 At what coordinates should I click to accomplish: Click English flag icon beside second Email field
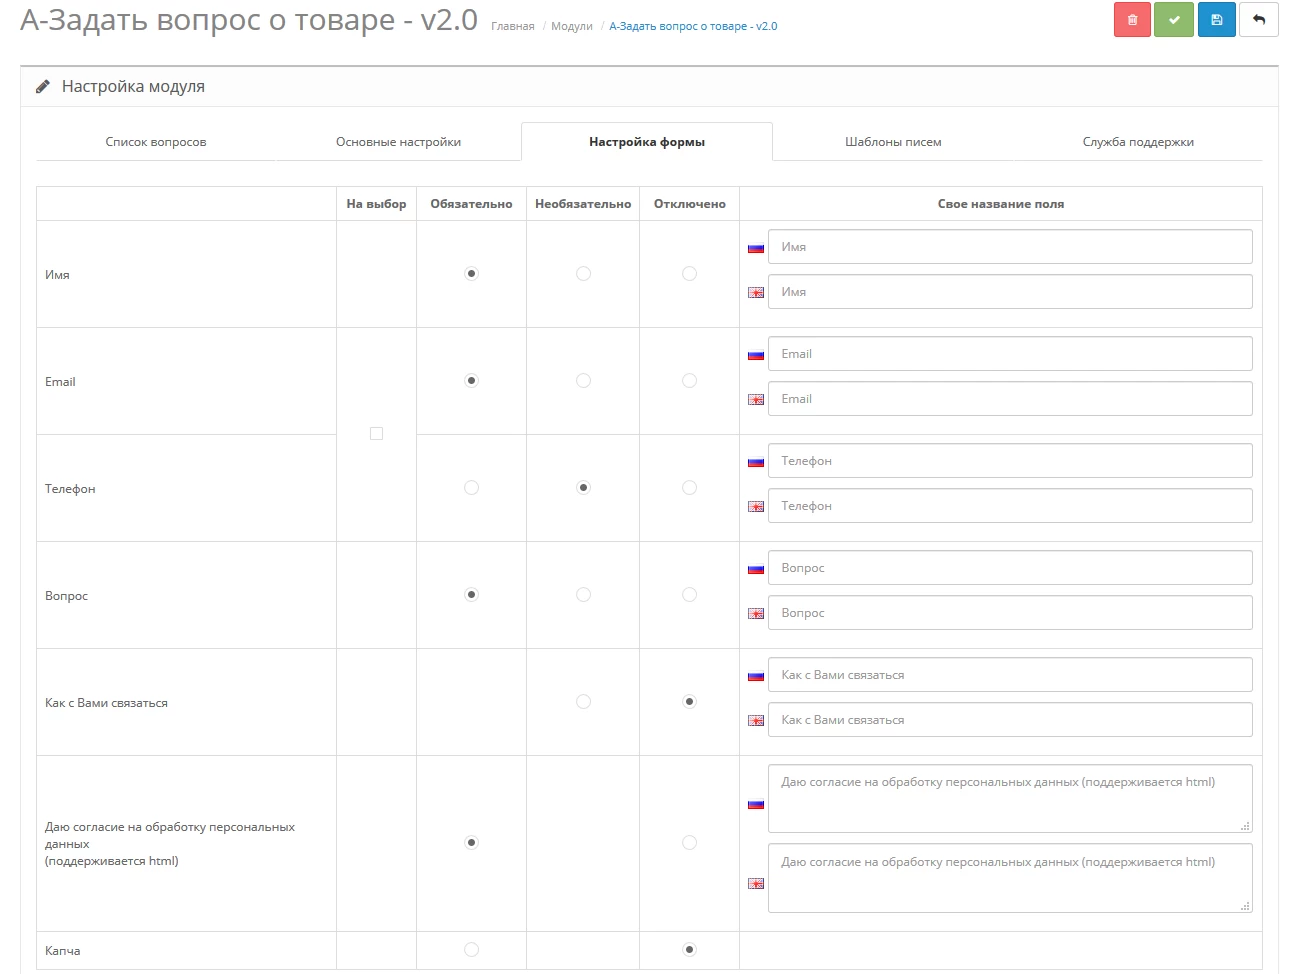[756, 399]
